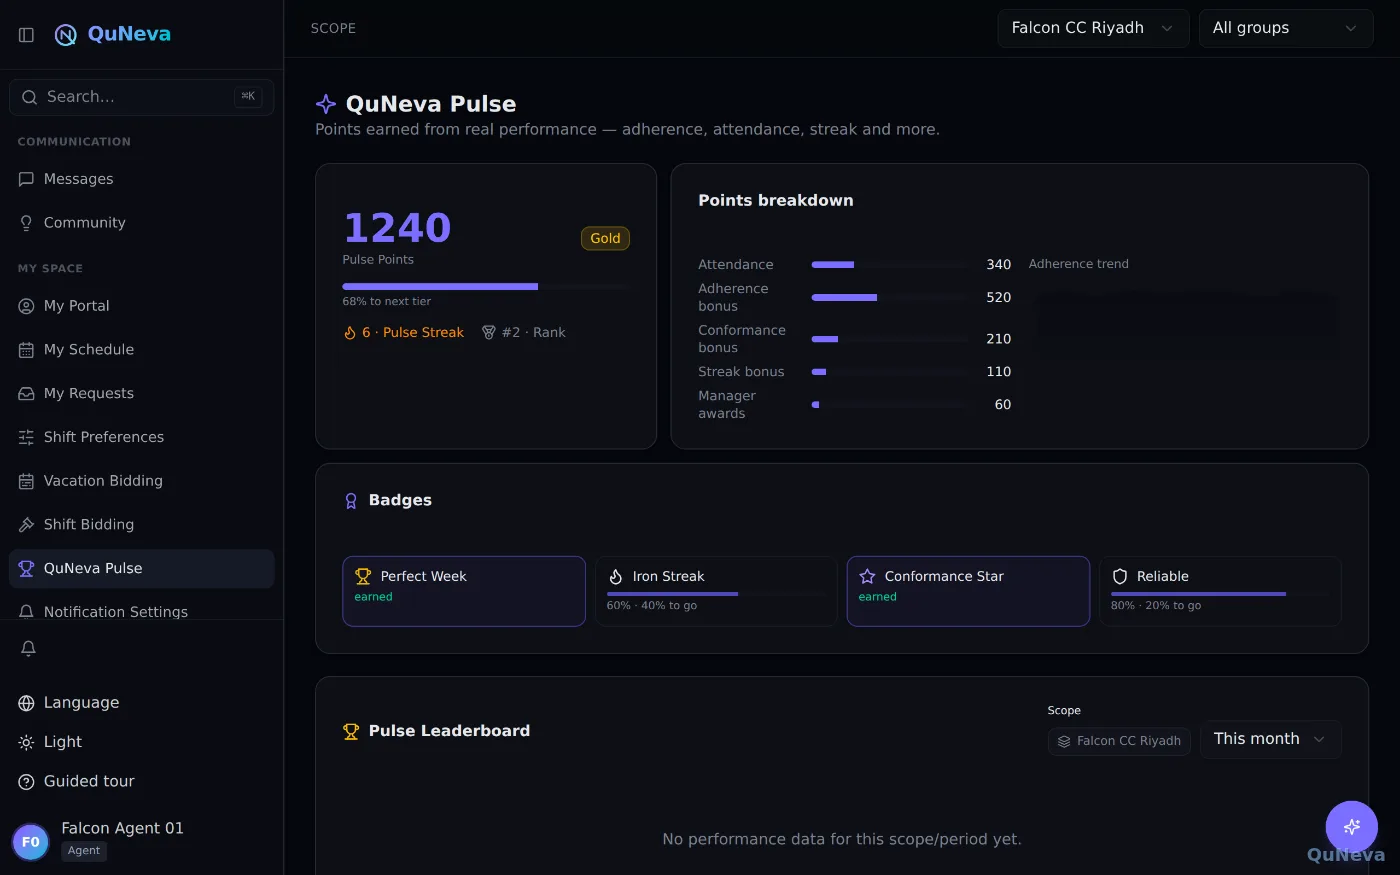Start the Guided tour
This screenshot has height=875, width=1400.
pyautogui.click(x=141, y=782)
